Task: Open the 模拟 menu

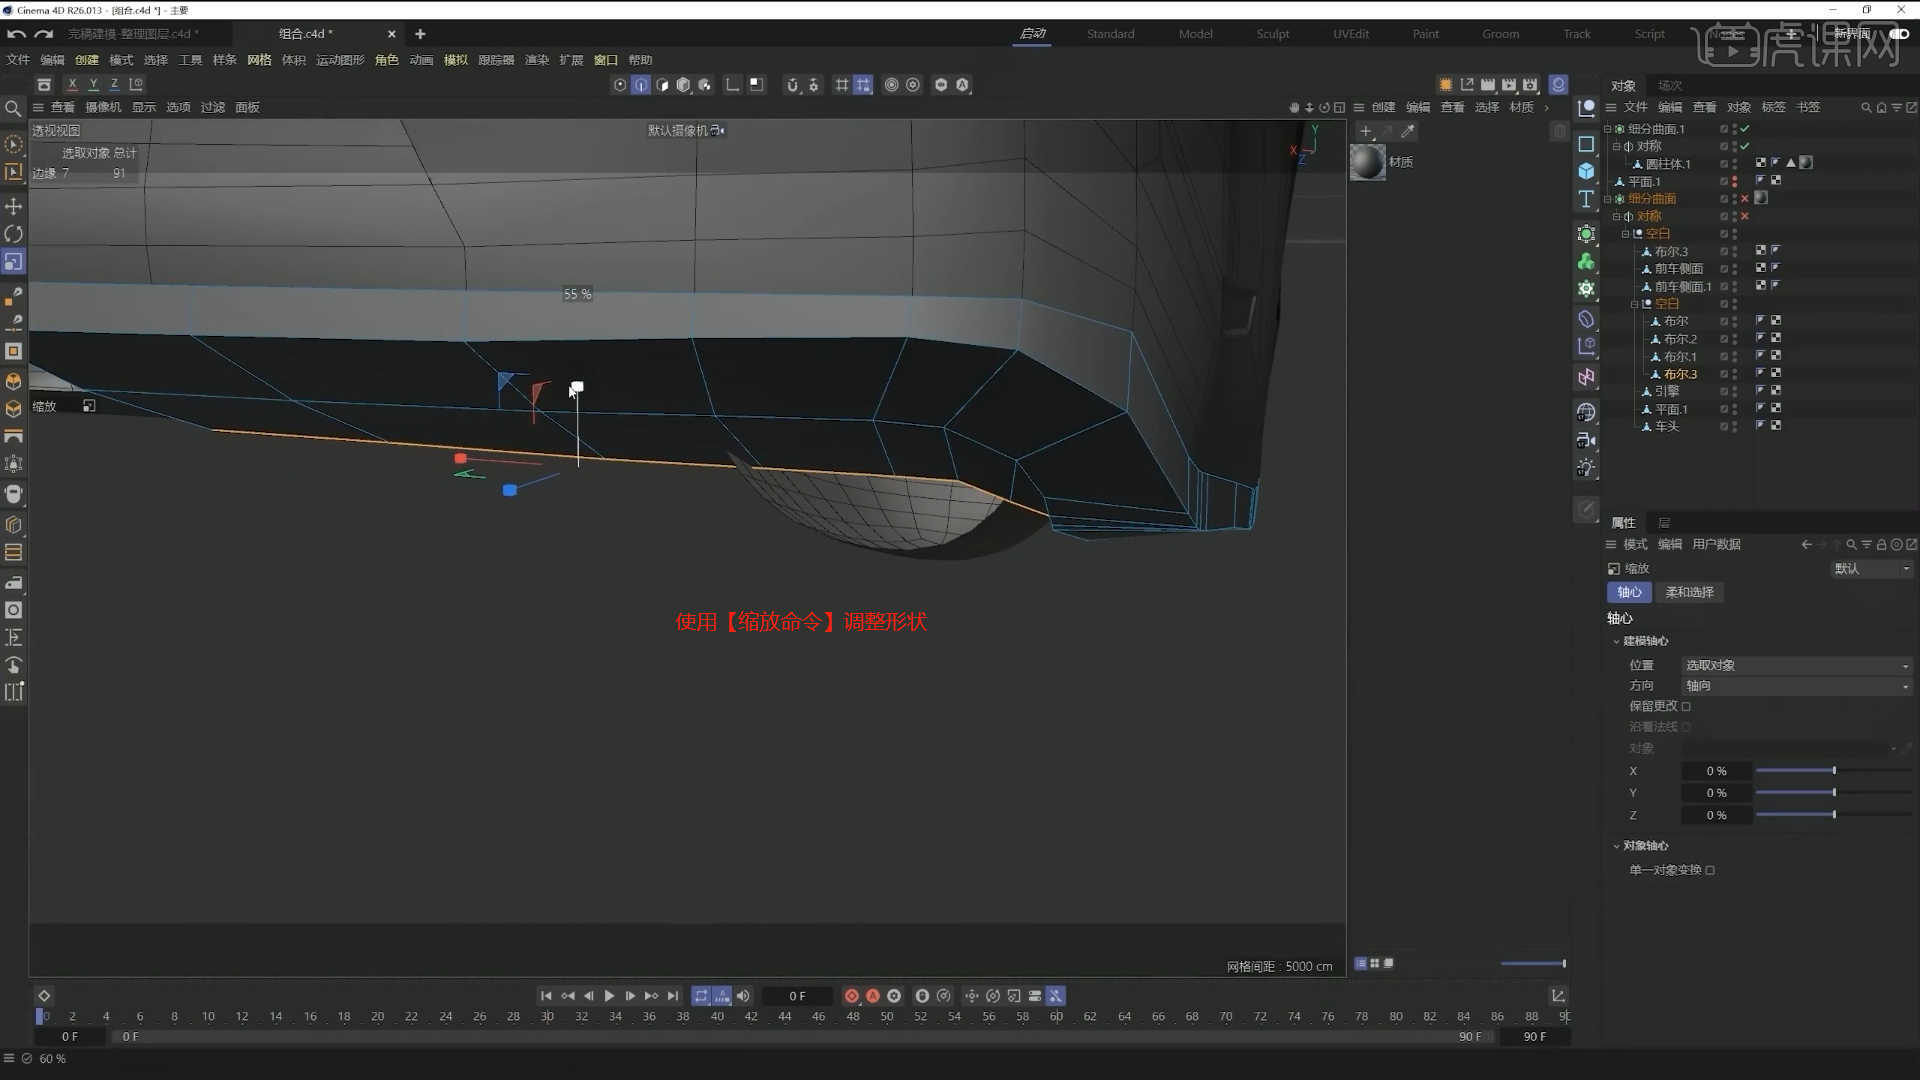Action: 456,60
